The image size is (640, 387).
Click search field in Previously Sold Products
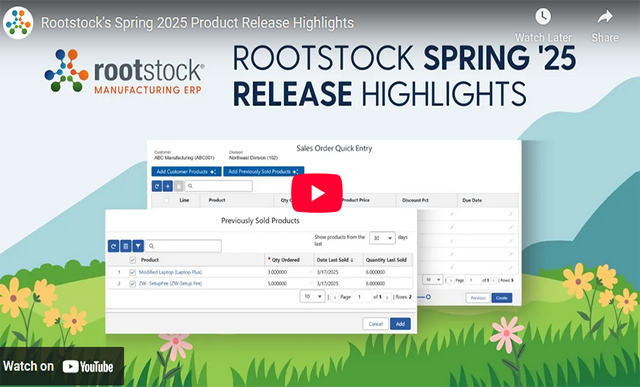pyautogui.click(x=183, y=246)
